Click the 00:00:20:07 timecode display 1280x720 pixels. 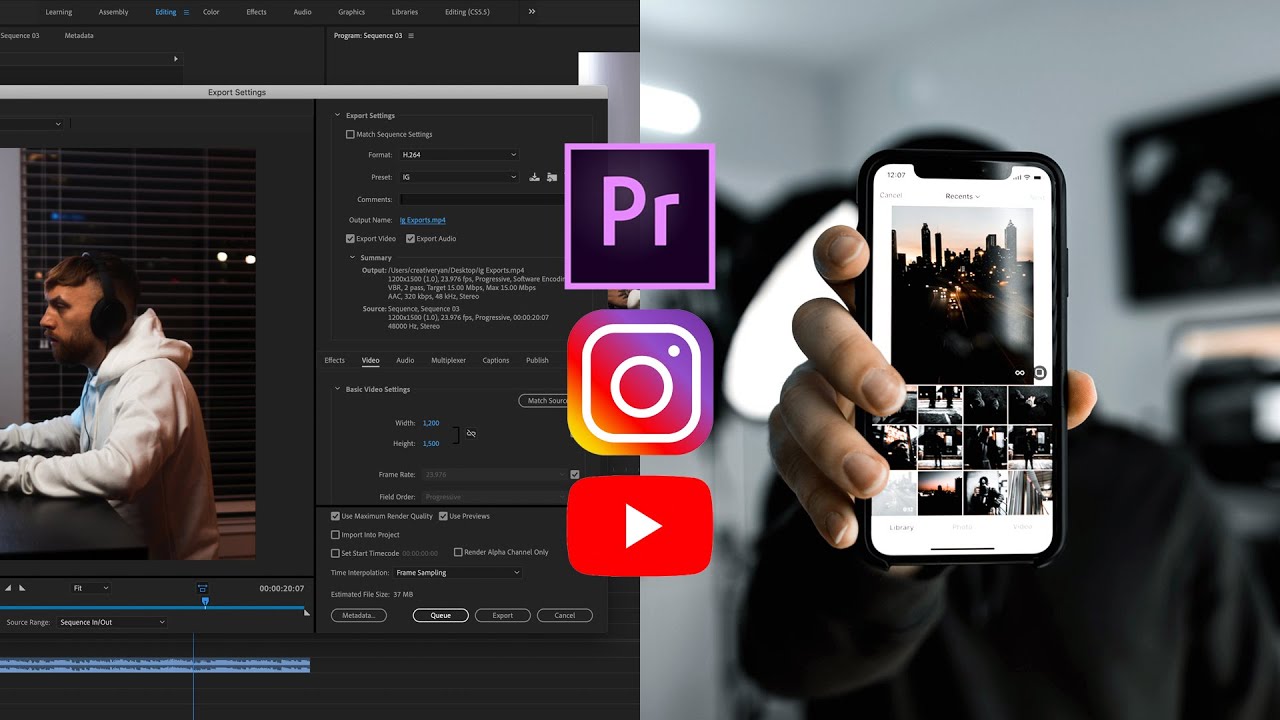281,588
